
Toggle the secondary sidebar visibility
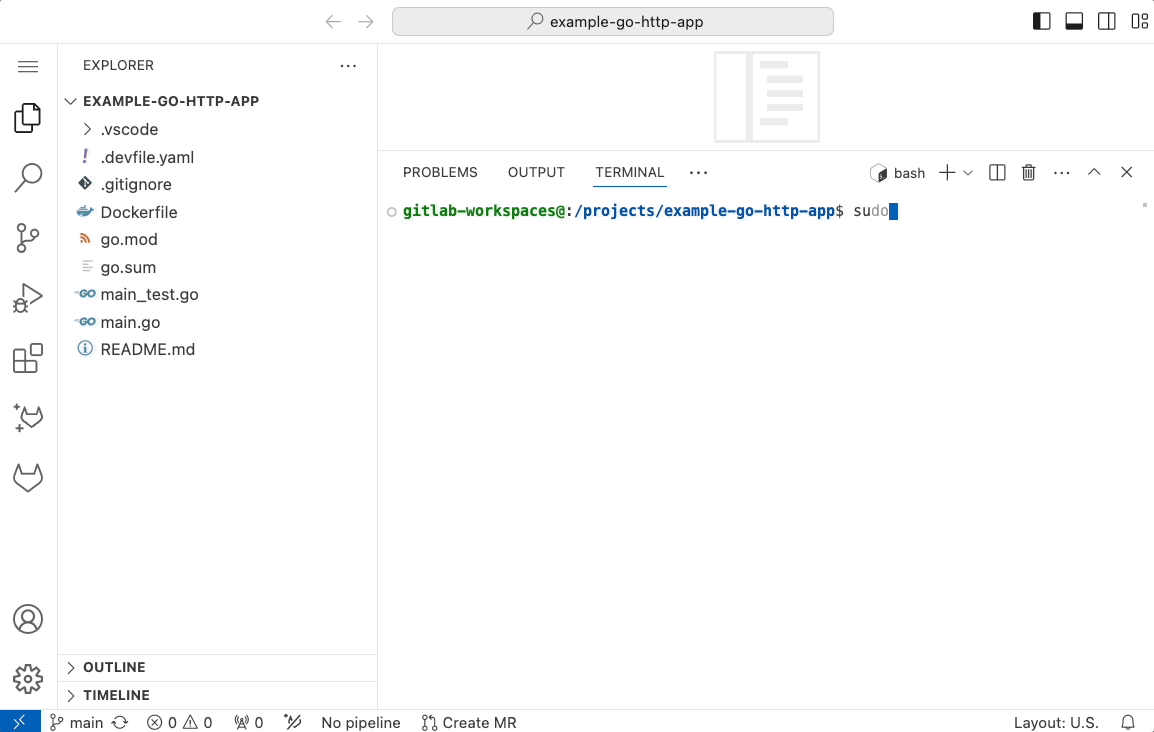pos(1107,21)
